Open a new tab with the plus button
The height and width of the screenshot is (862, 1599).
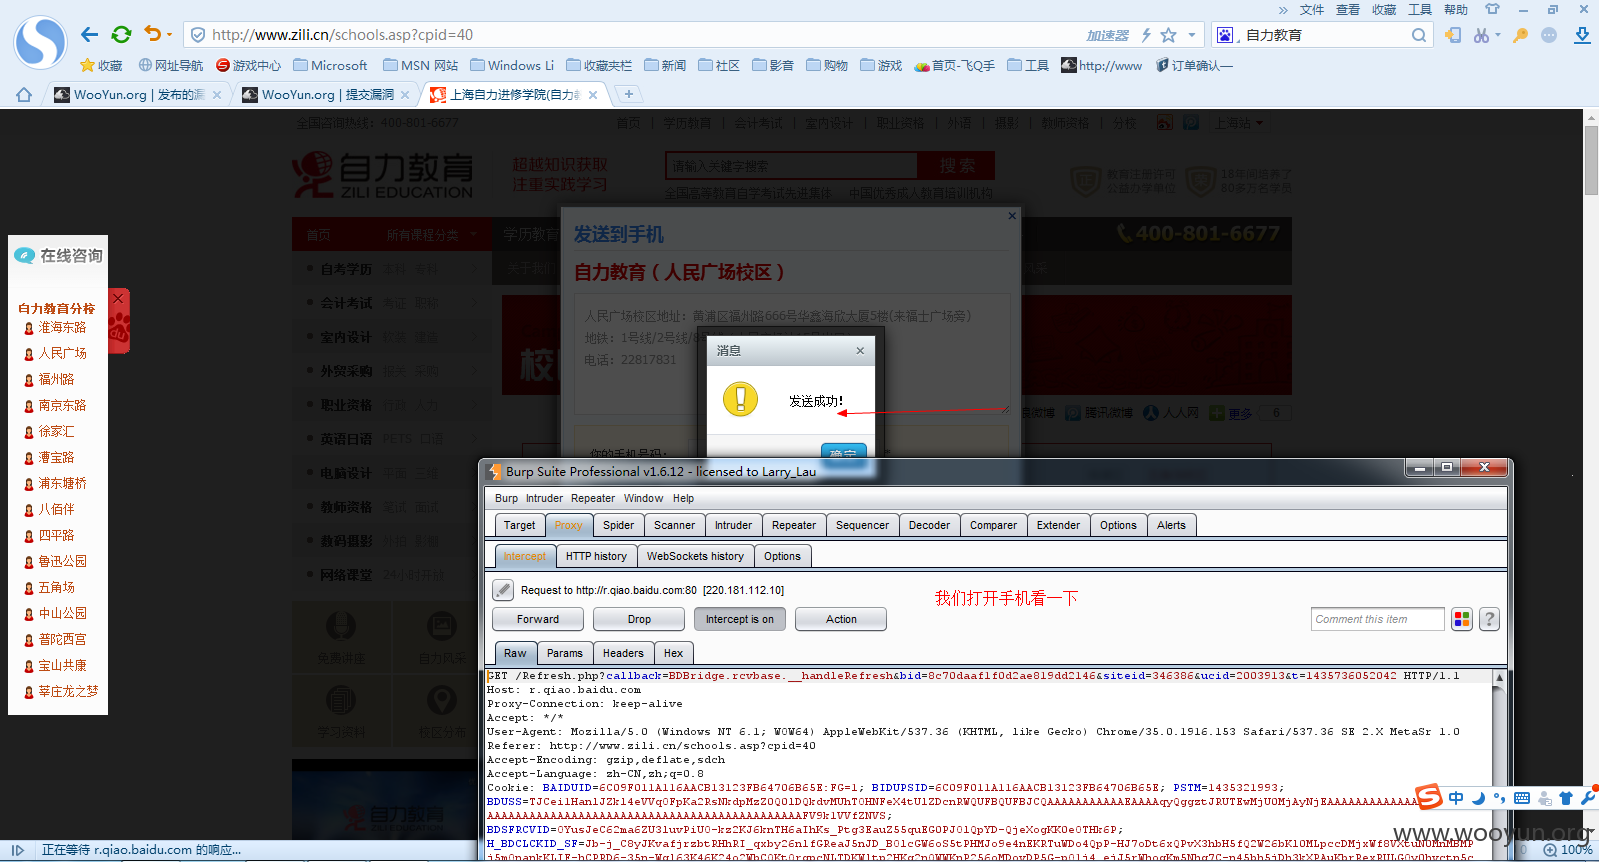click(x=628, y=94)
